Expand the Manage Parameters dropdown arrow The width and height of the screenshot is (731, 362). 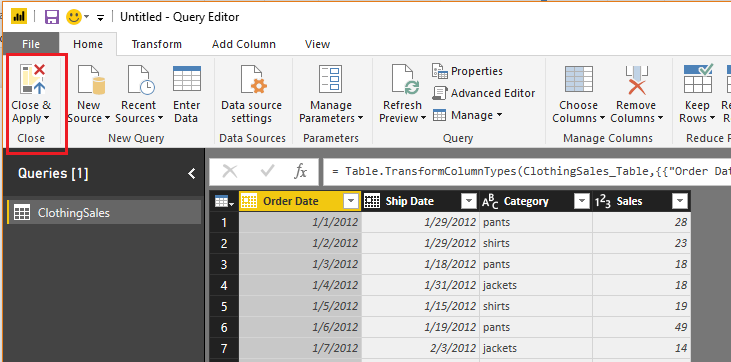(360, 118)
